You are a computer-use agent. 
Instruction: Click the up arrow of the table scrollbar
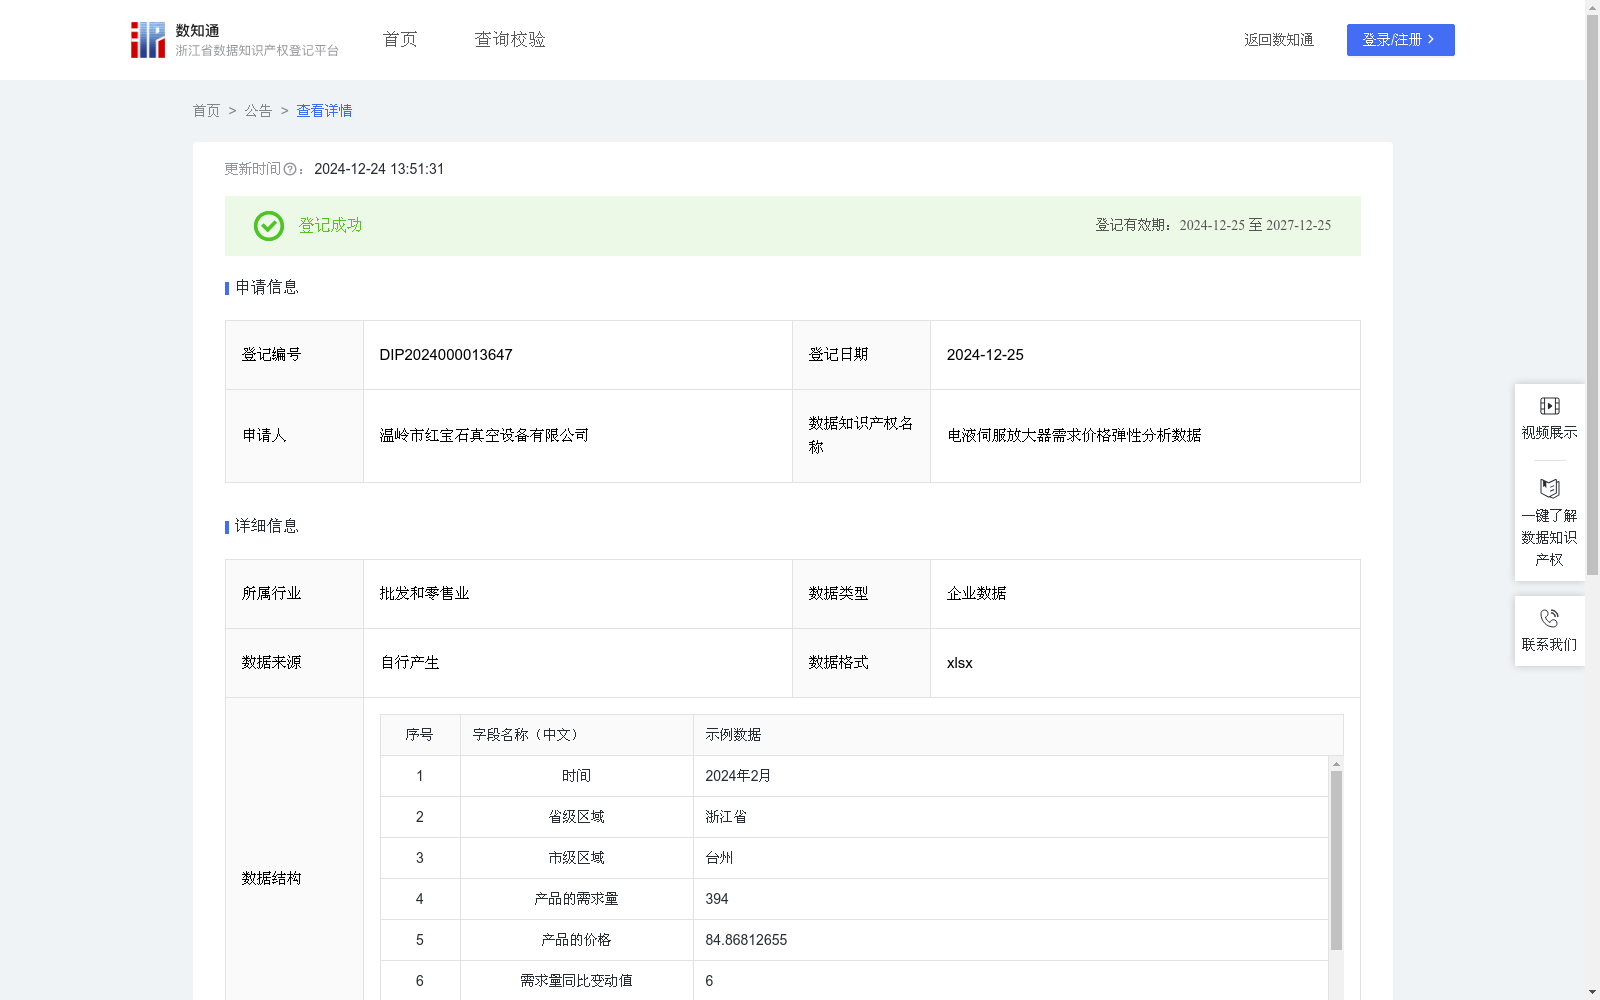coord(1336,766)
